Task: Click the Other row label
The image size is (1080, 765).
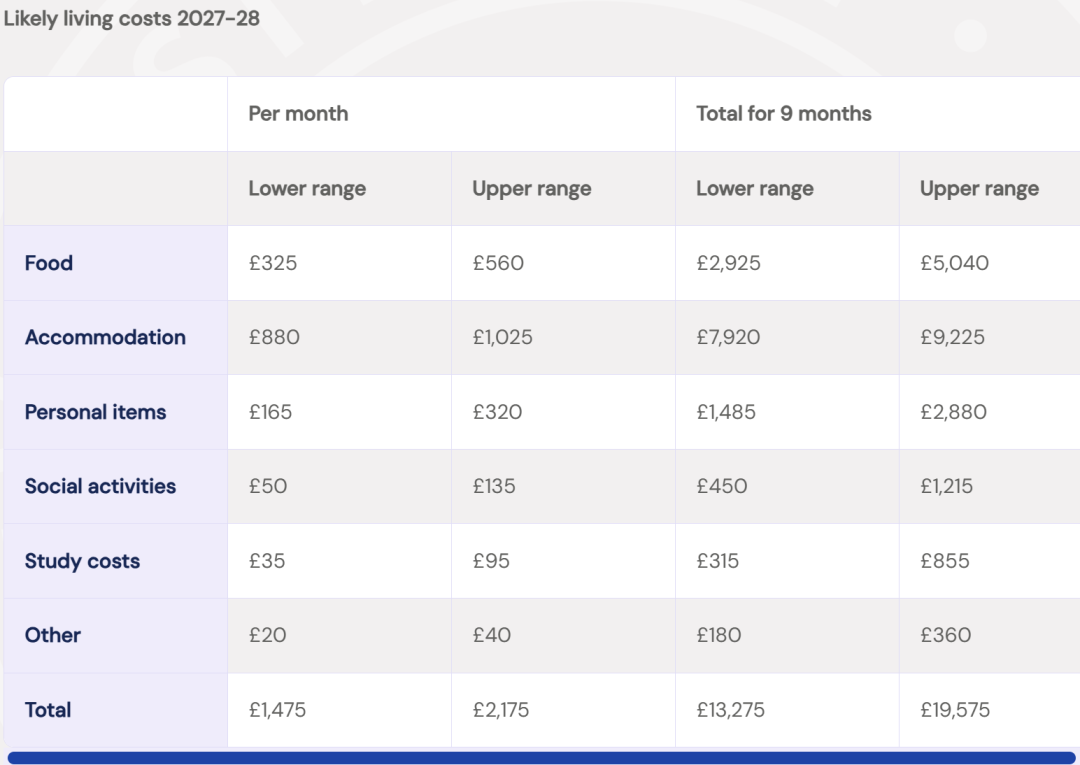Action: click(x=52, y=635)
